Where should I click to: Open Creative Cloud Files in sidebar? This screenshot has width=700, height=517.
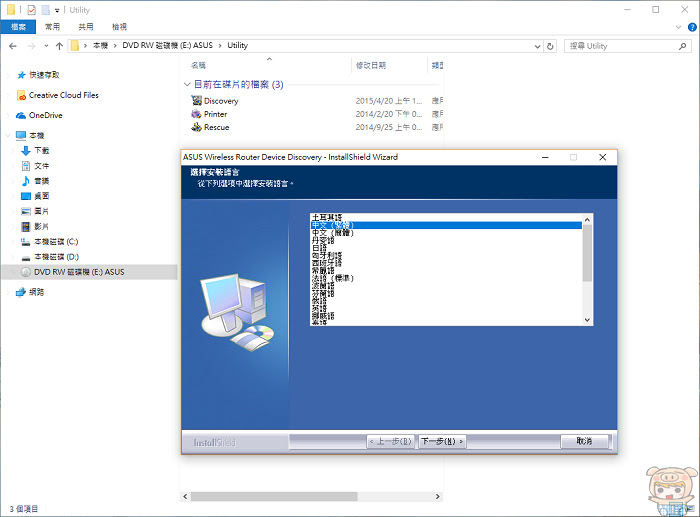pyautogui.click(x=63, y=95)
